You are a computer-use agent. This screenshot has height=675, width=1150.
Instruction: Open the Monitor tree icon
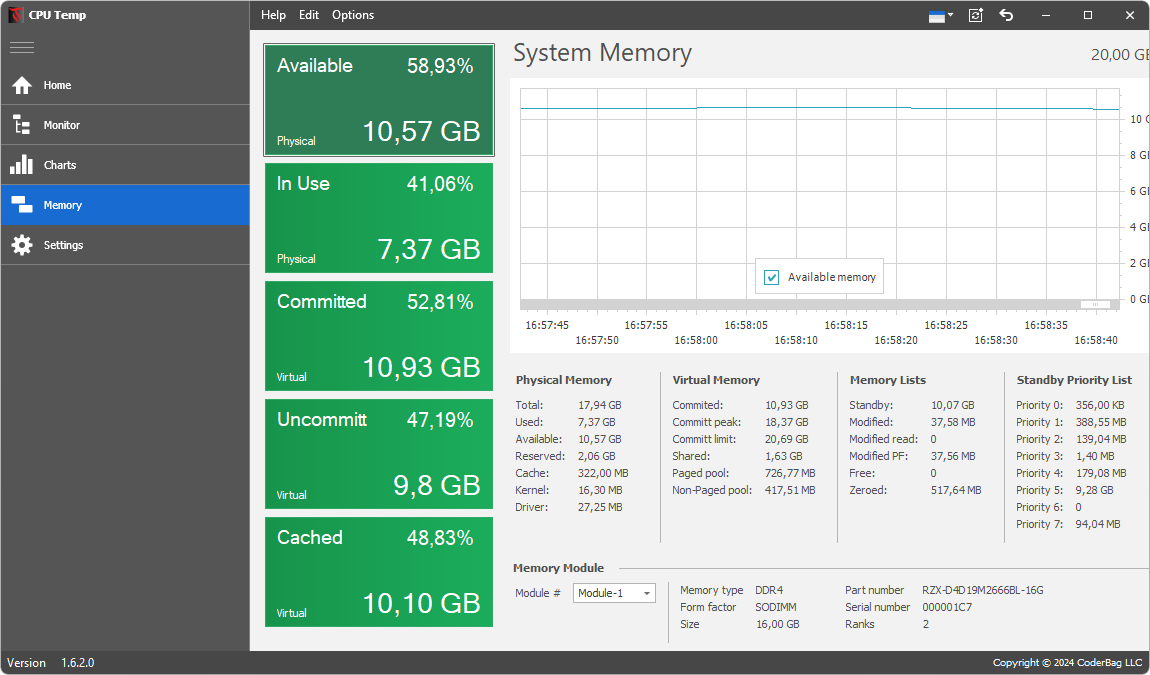click(22, 125)
